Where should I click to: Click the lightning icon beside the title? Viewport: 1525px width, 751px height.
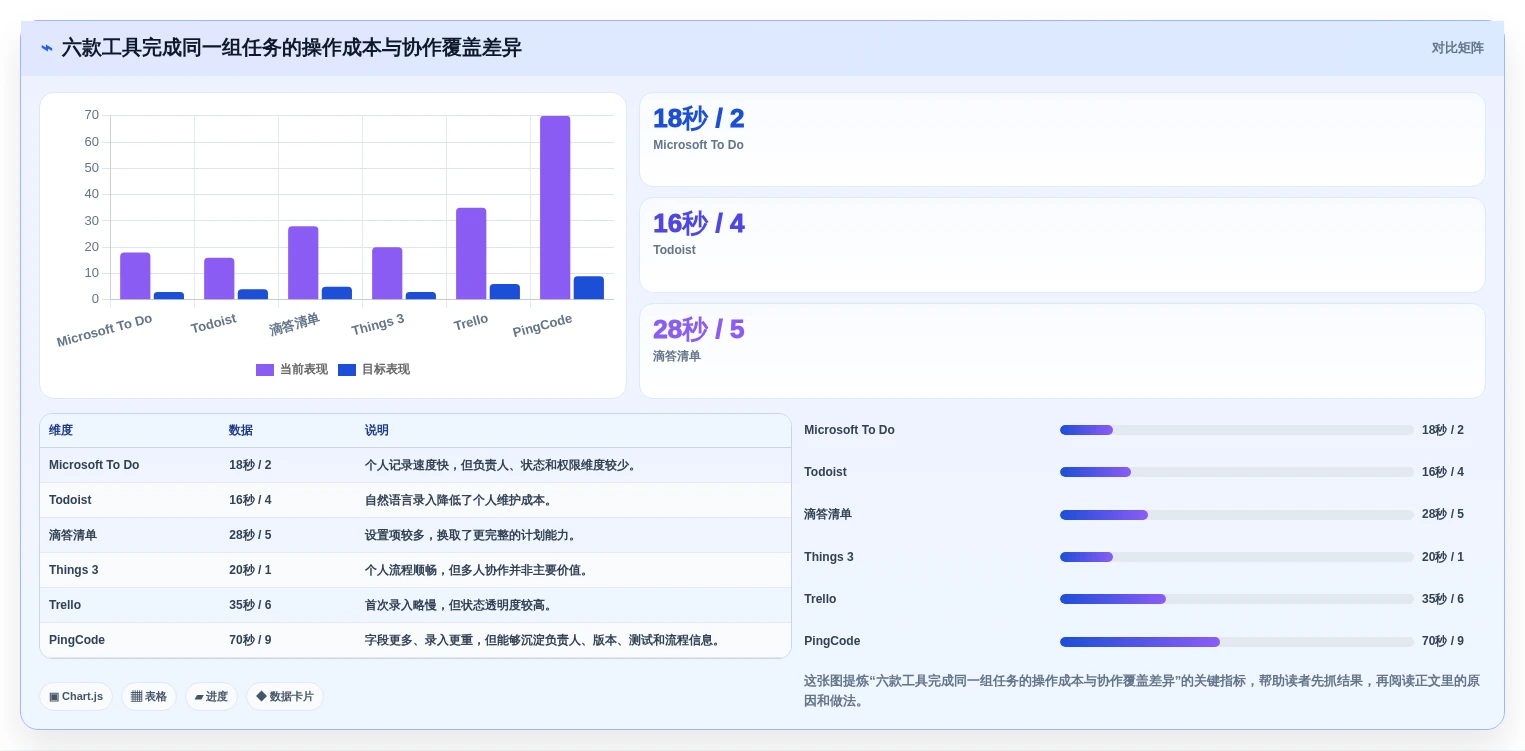[x=47, y=48]
